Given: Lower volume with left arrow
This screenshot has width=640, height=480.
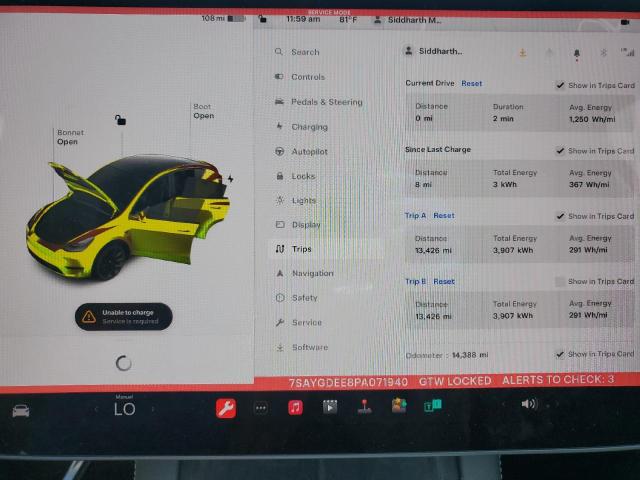Looking at the screenshot, I should pyautogui.click(x=504, y=404).
